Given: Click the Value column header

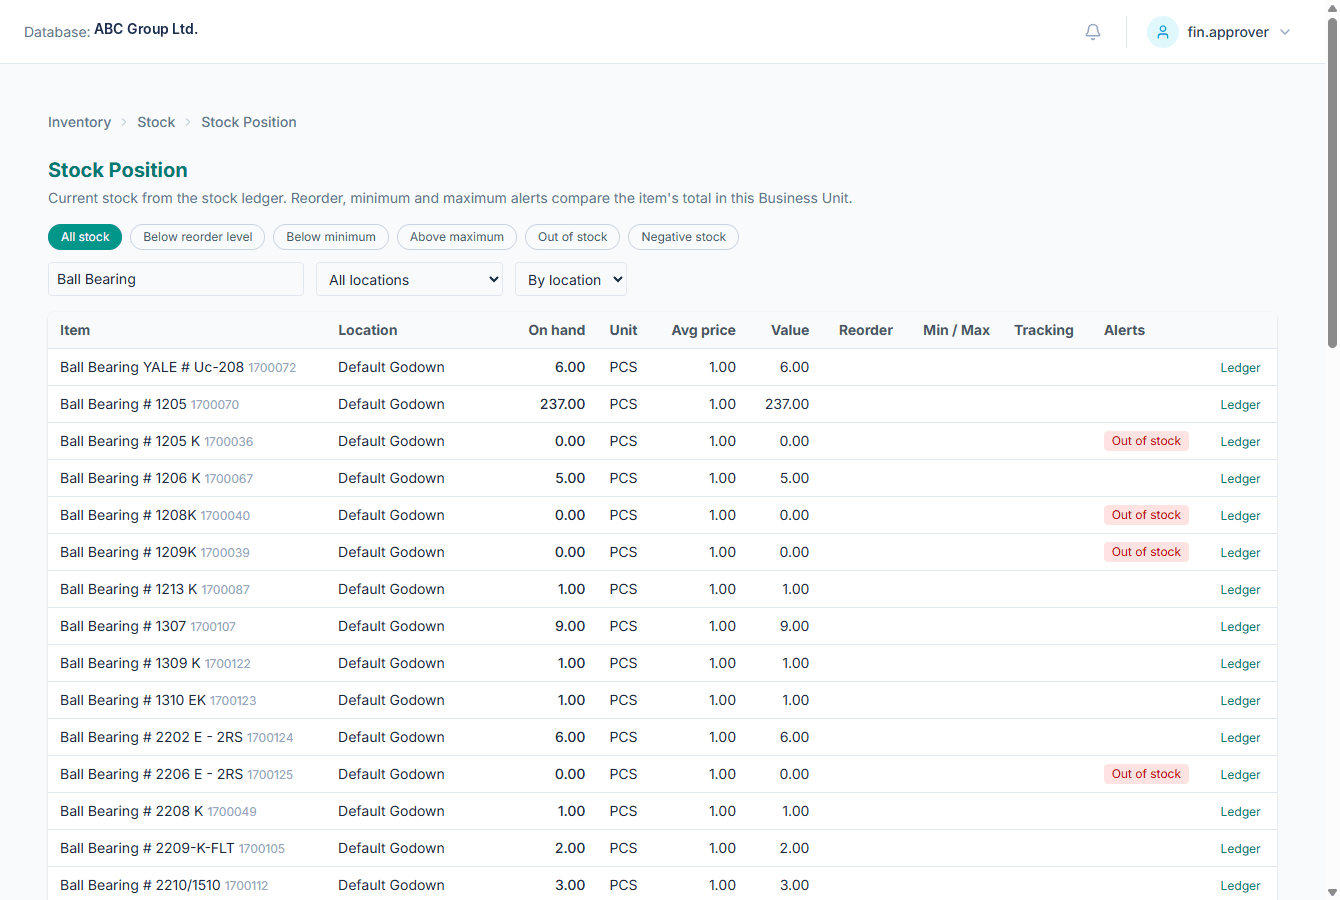Looking at the screenshot, I should [x=790, y=330].
